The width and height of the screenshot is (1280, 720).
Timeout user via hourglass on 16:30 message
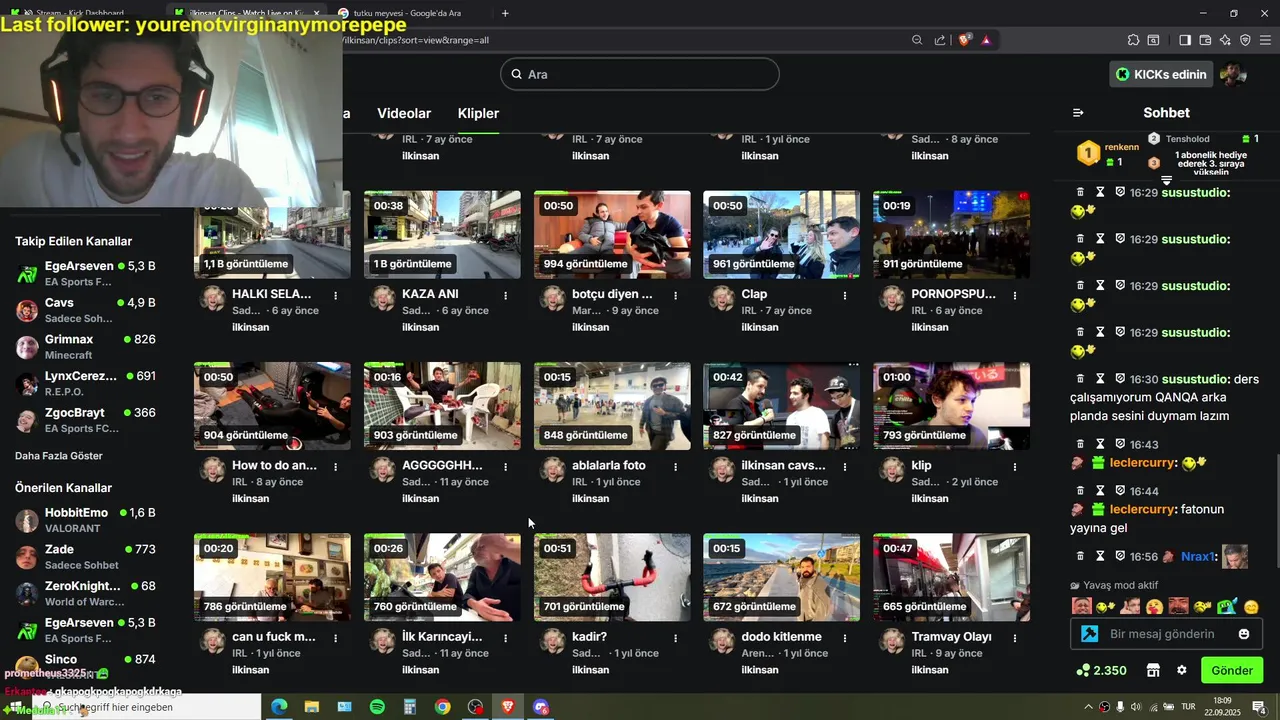[1100, 379]
